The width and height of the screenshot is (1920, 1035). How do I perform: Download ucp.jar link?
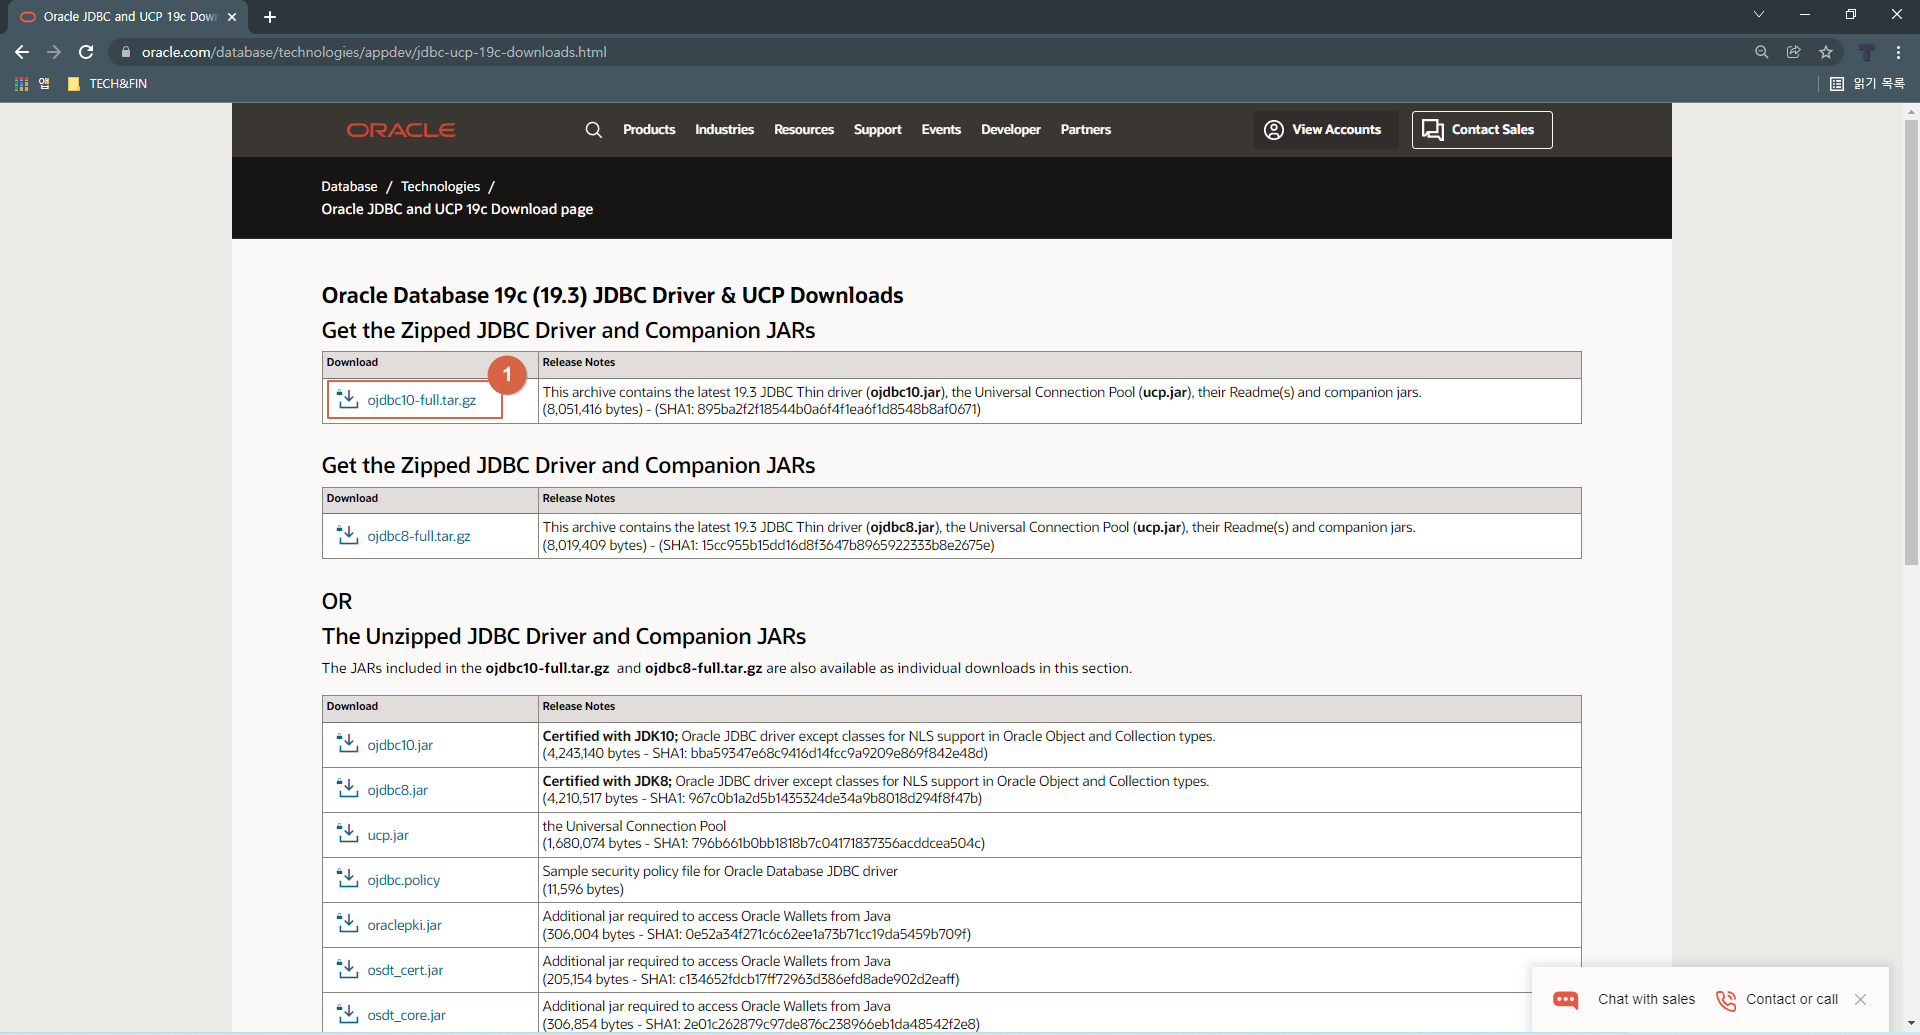(x=388, y=835)
